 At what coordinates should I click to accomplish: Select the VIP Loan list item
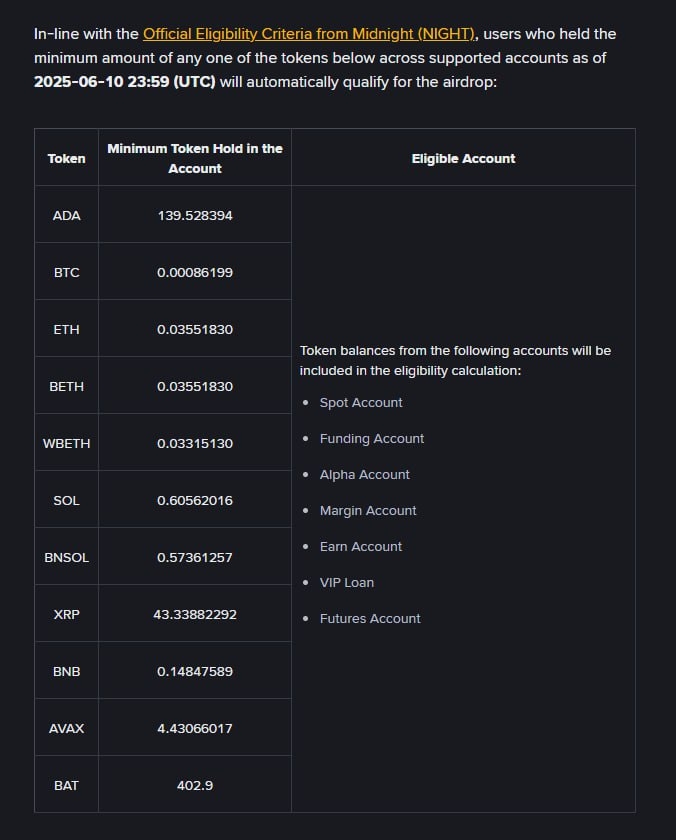(x=347, y=582)
